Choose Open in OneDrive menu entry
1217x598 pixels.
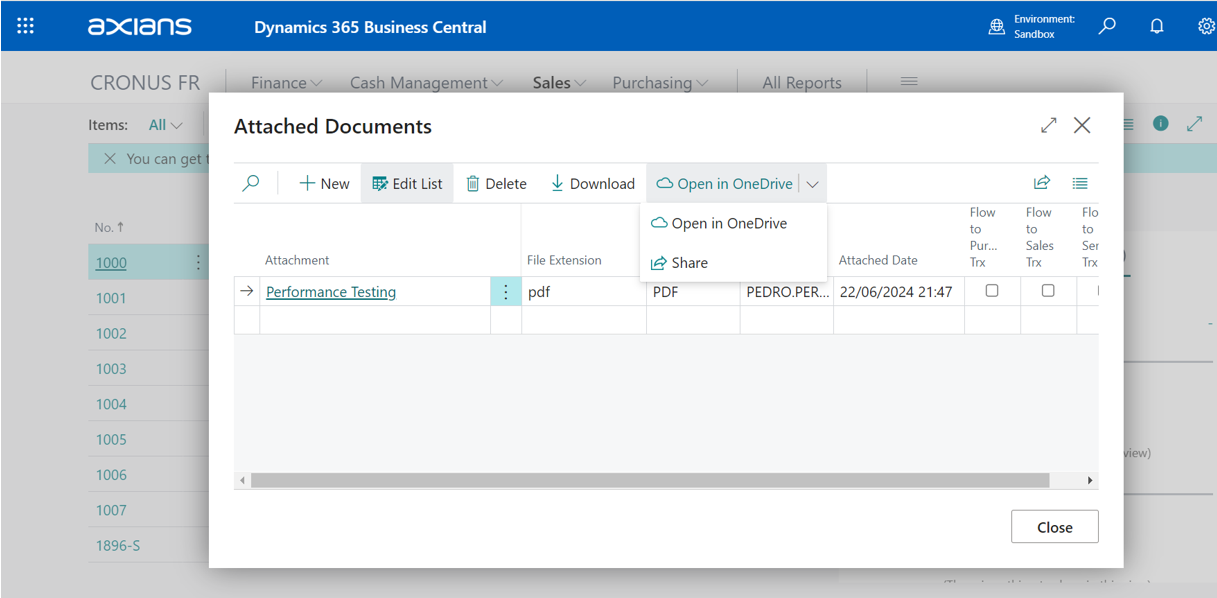(728, 223)
